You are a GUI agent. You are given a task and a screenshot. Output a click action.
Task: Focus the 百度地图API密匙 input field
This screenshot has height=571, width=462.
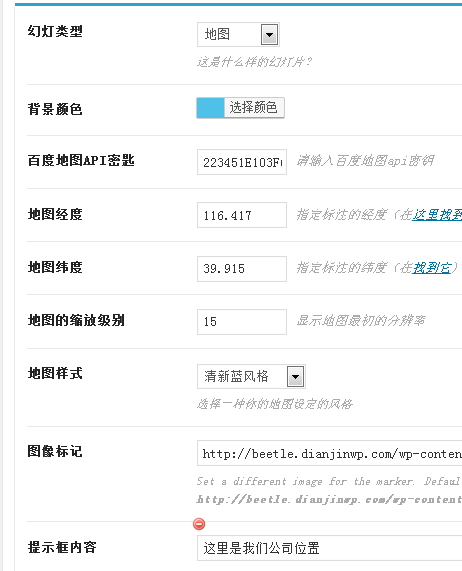[x=242, y=162]
